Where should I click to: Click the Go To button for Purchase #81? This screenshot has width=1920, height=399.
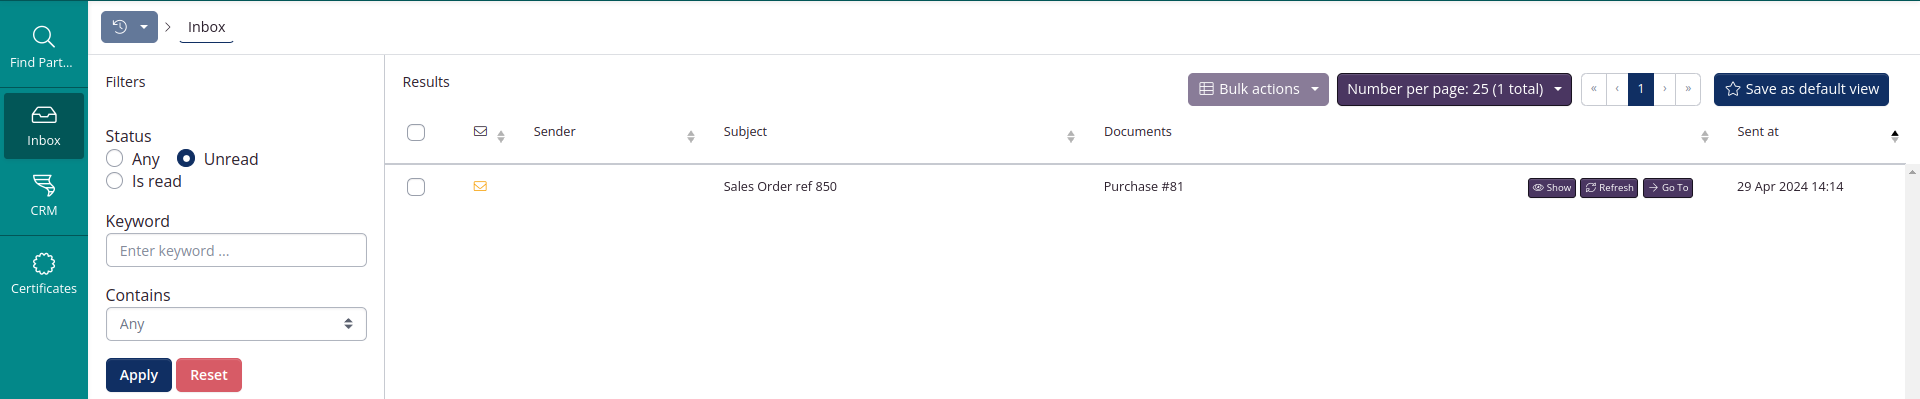(x=1668, y=187)
